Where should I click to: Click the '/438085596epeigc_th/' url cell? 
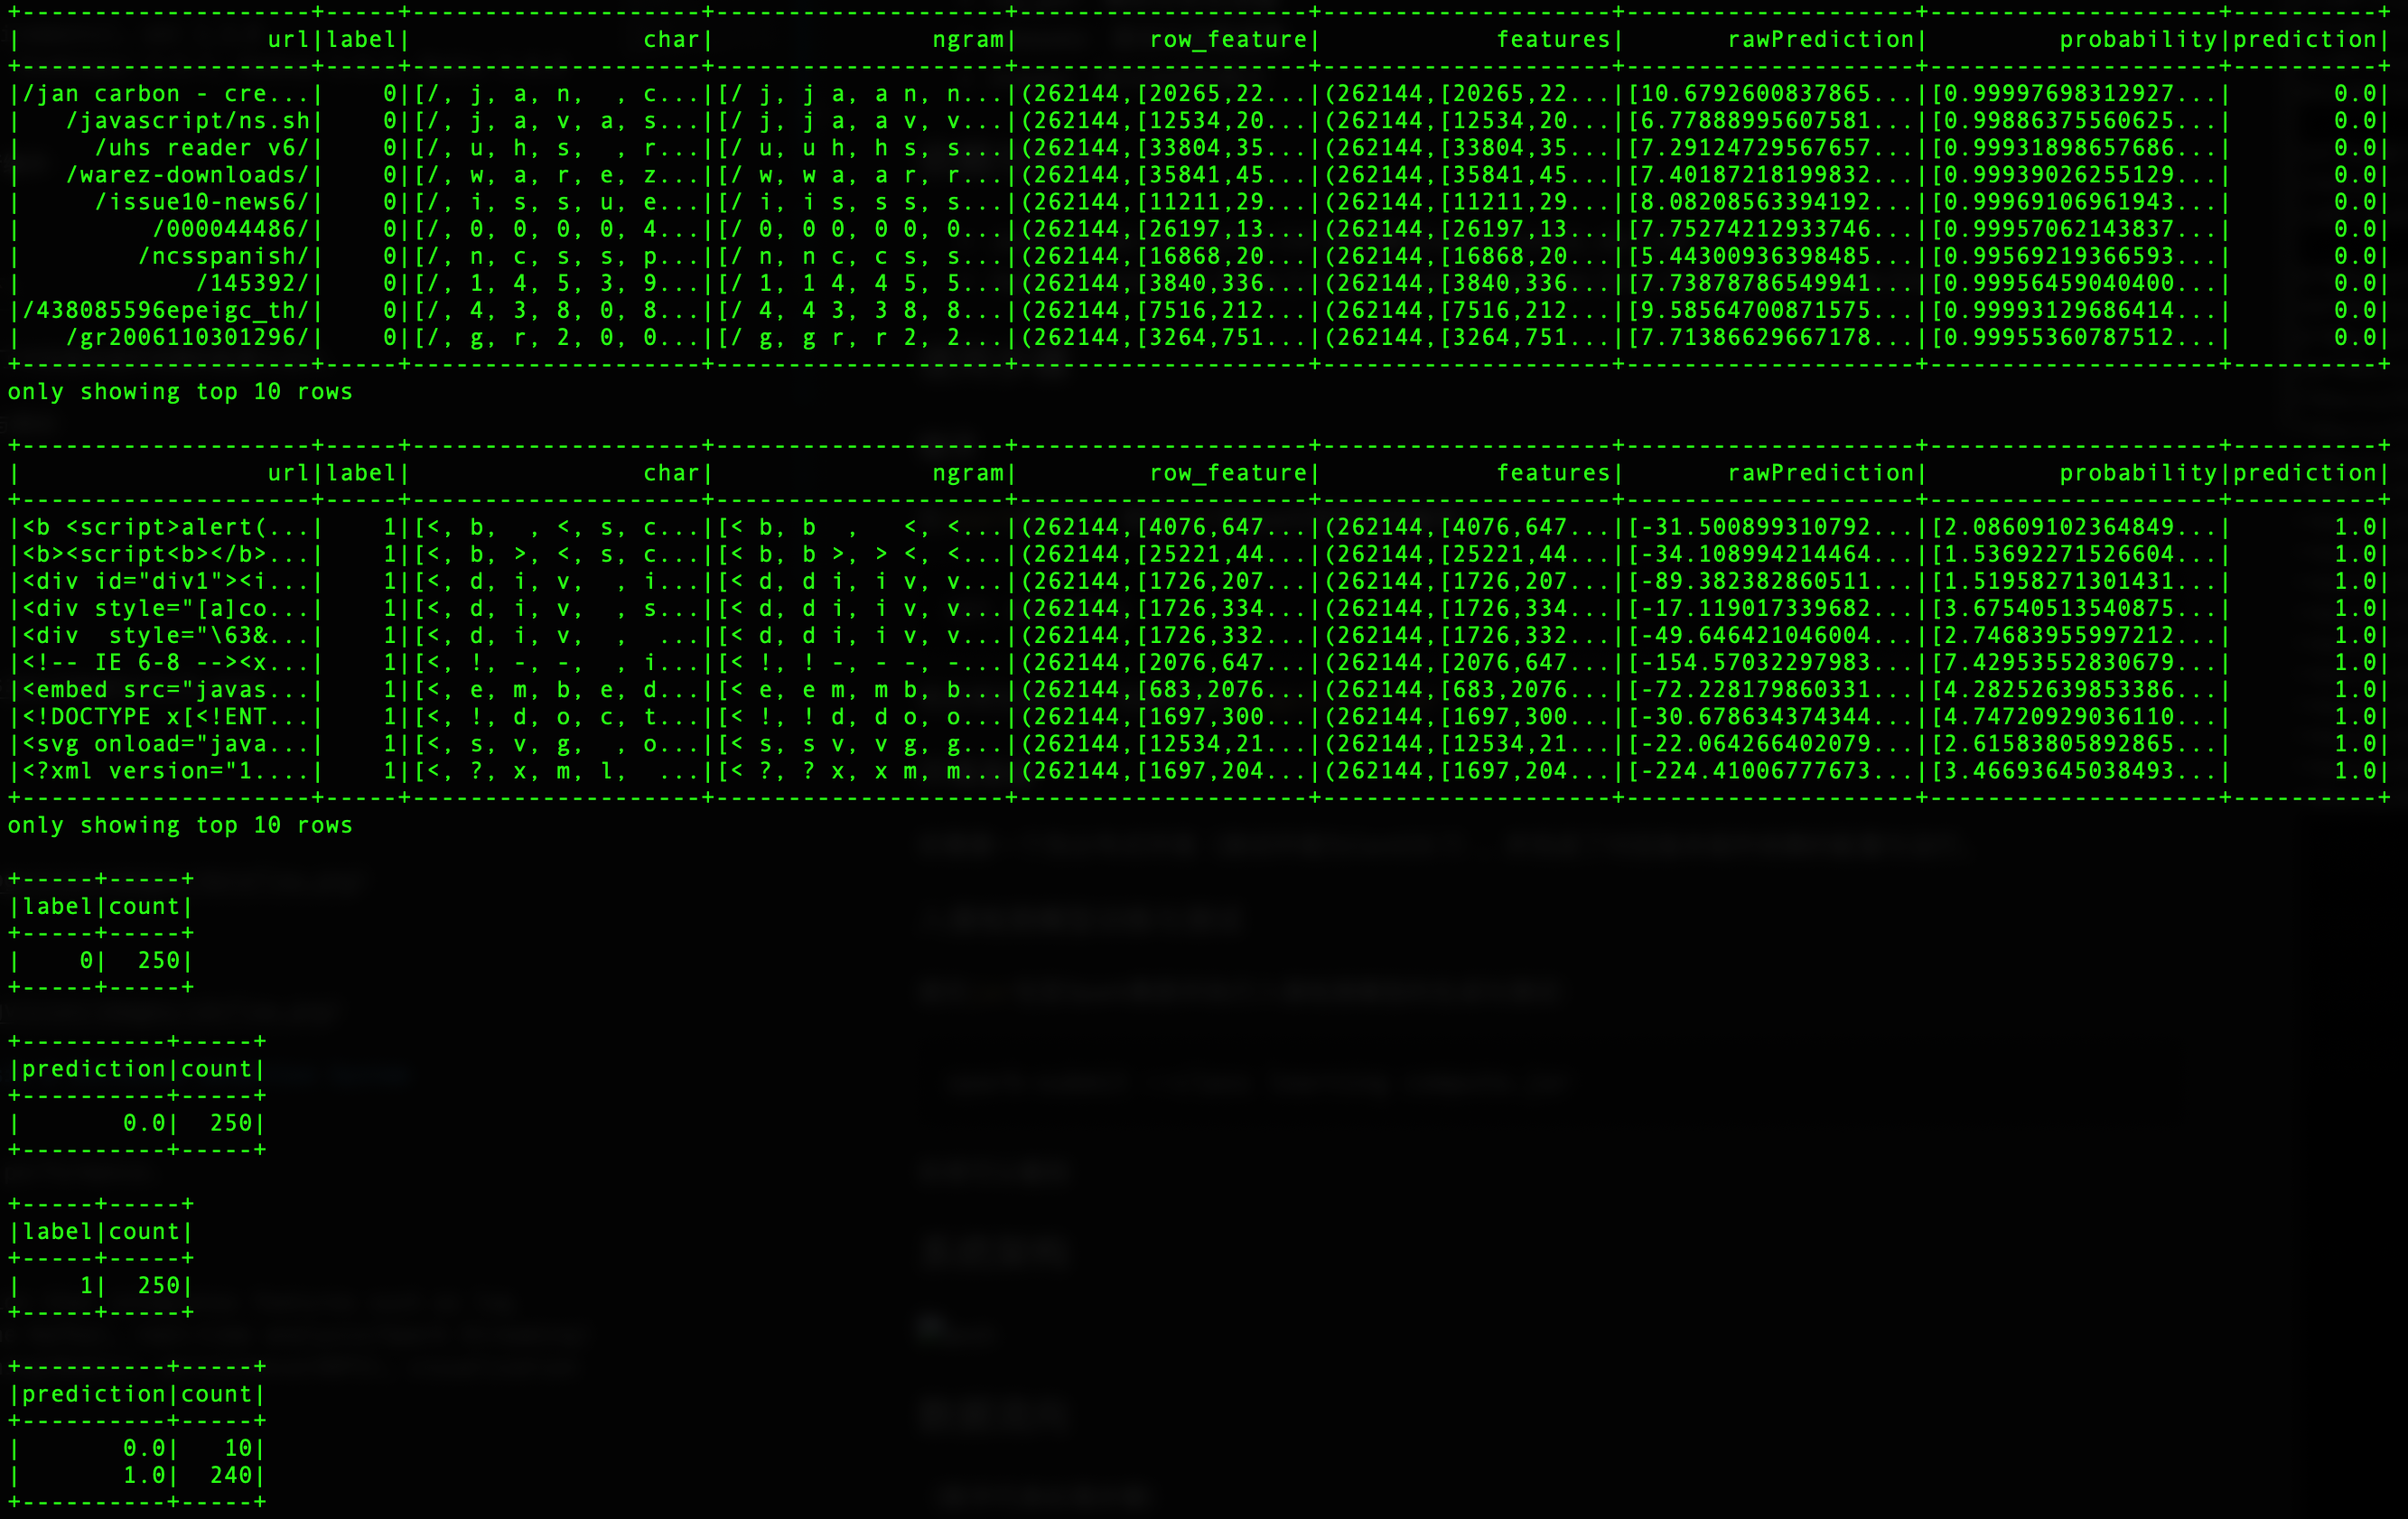coord(166,310)
